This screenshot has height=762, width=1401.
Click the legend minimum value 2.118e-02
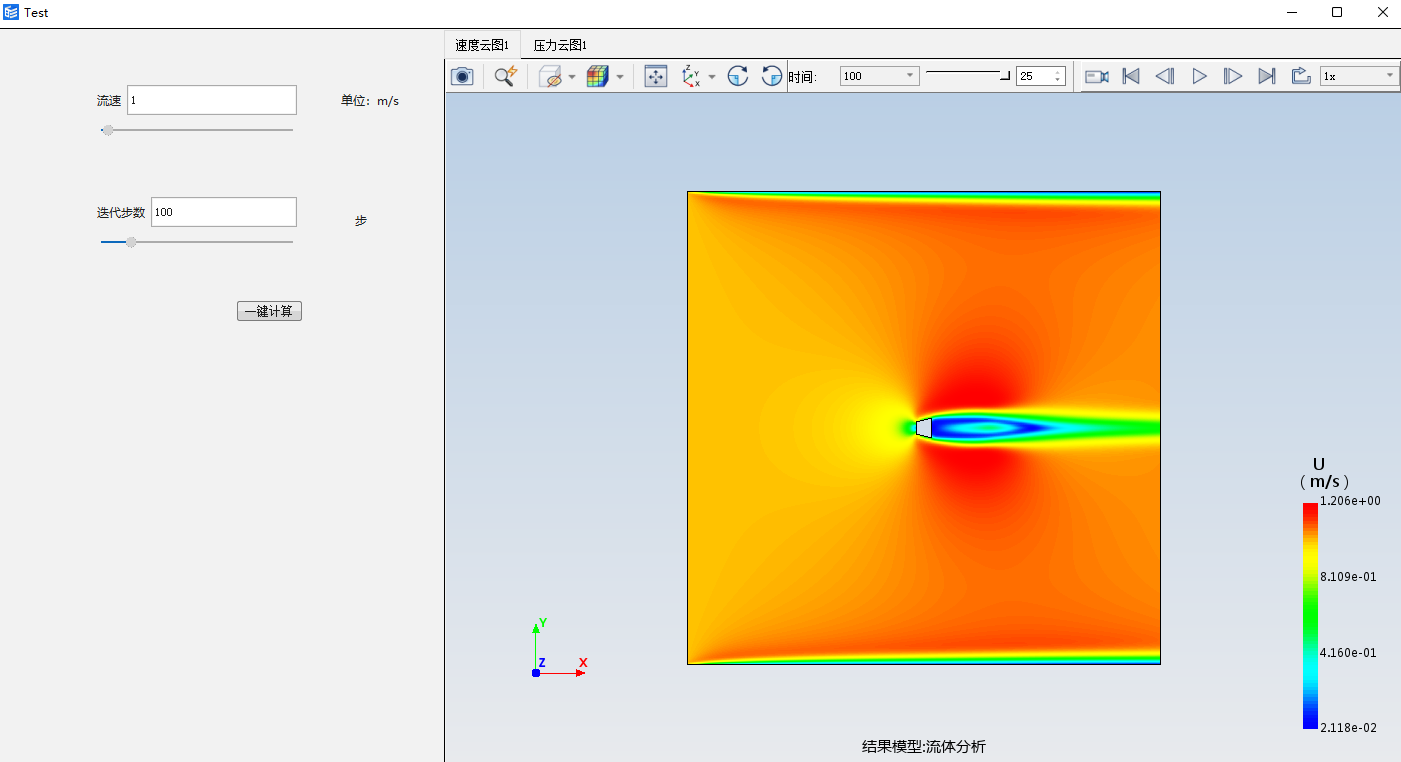pos(1348,728)
